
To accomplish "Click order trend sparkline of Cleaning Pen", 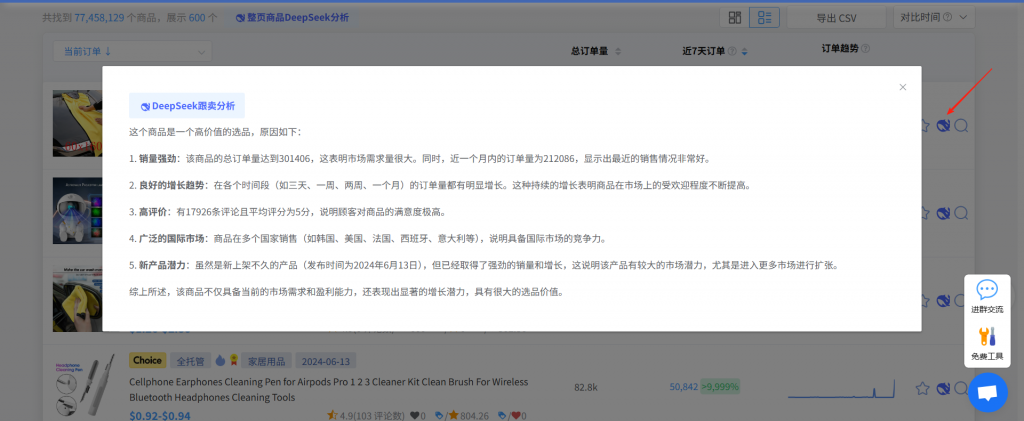I will tap(842, 390).
